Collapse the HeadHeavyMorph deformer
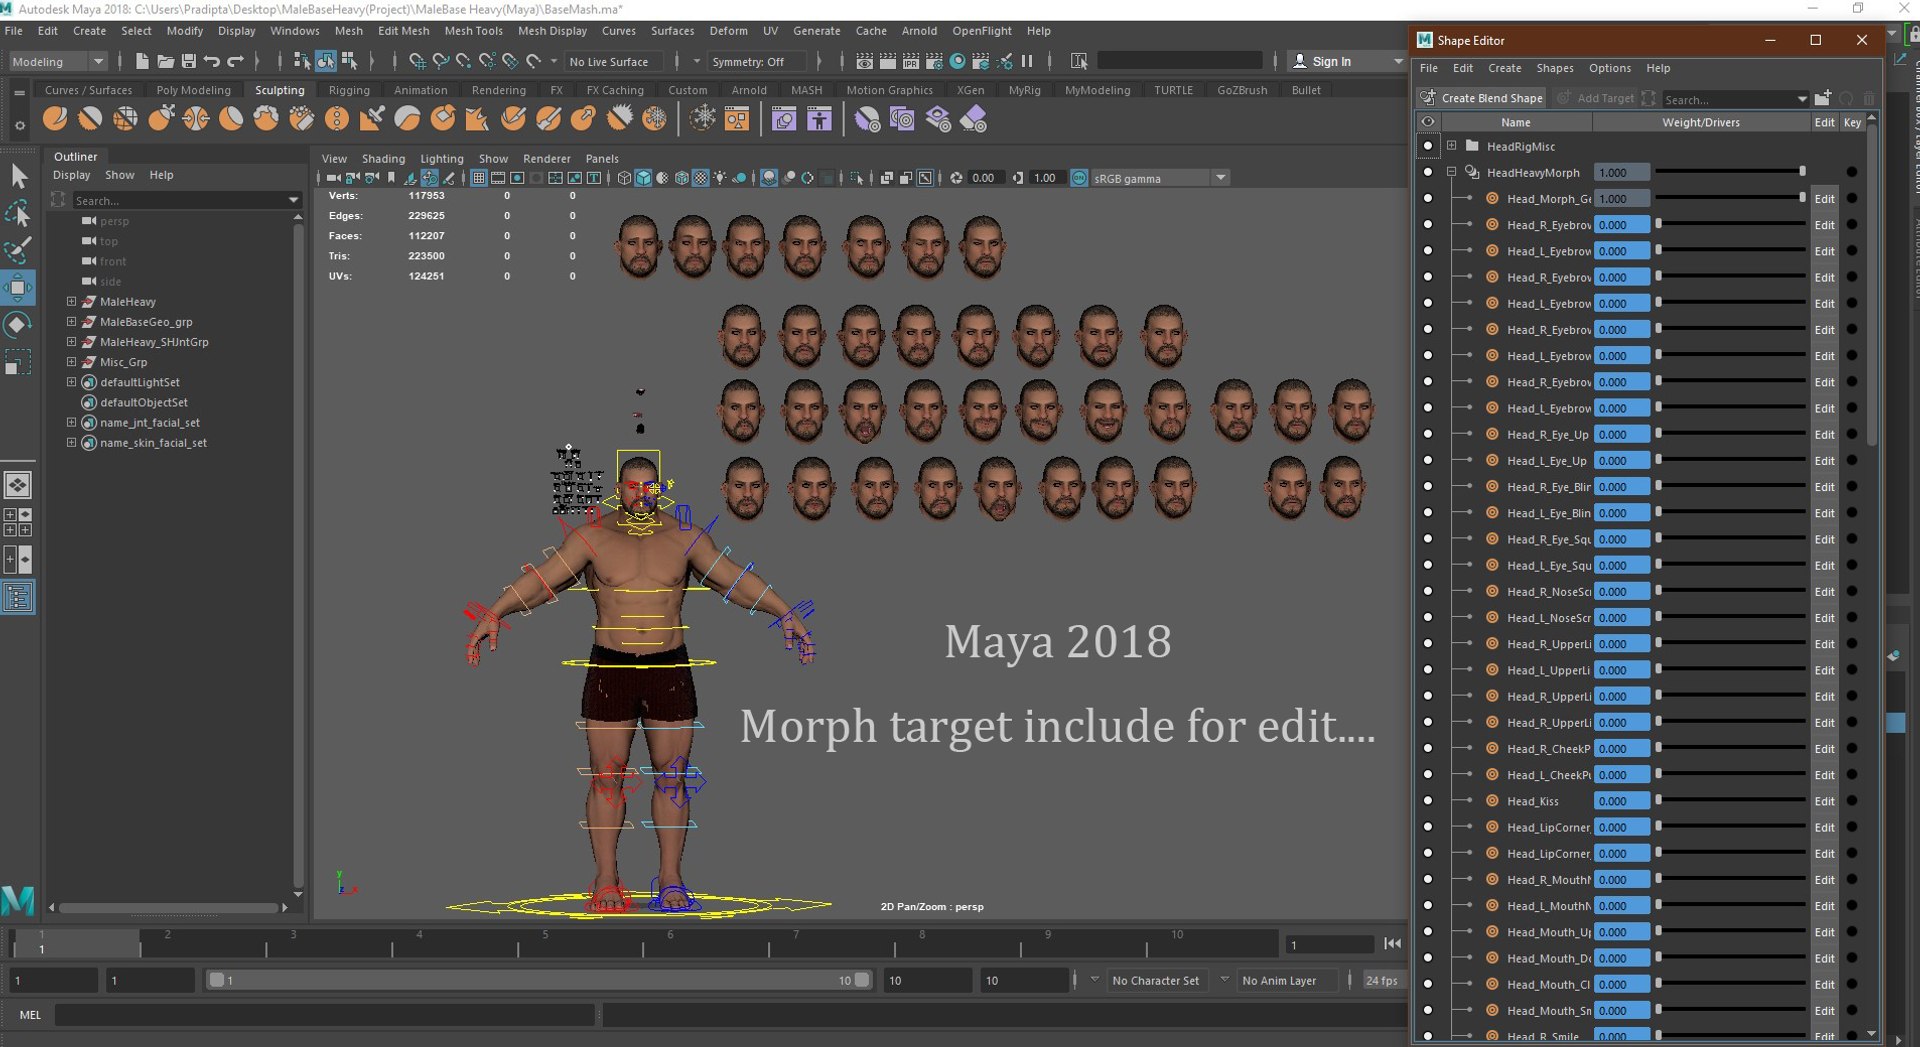1920x1047 pixels. [1451, 172]
